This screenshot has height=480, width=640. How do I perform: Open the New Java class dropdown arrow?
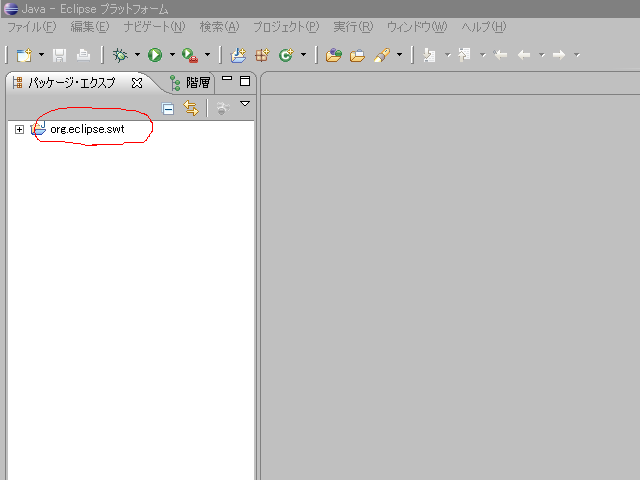[303, 54]
